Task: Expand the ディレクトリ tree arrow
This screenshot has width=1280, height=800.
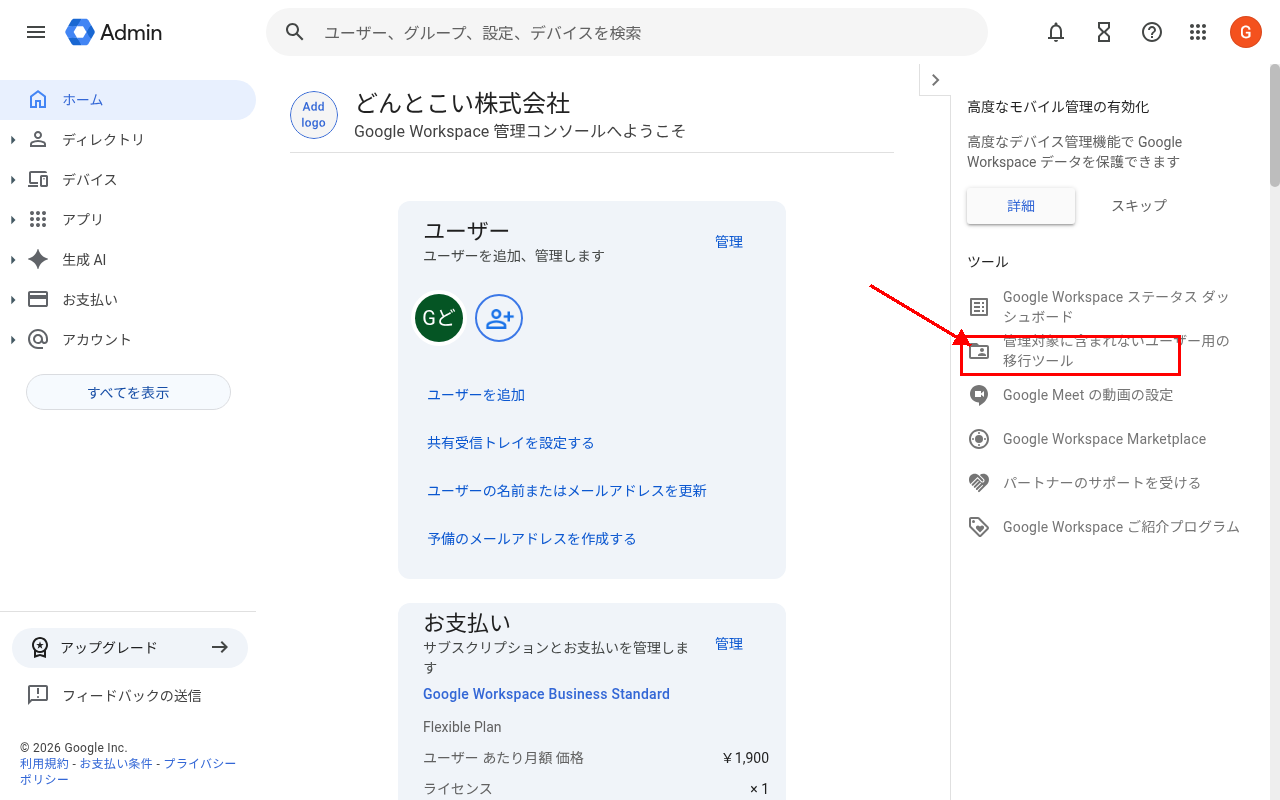Action: (13, 140)
